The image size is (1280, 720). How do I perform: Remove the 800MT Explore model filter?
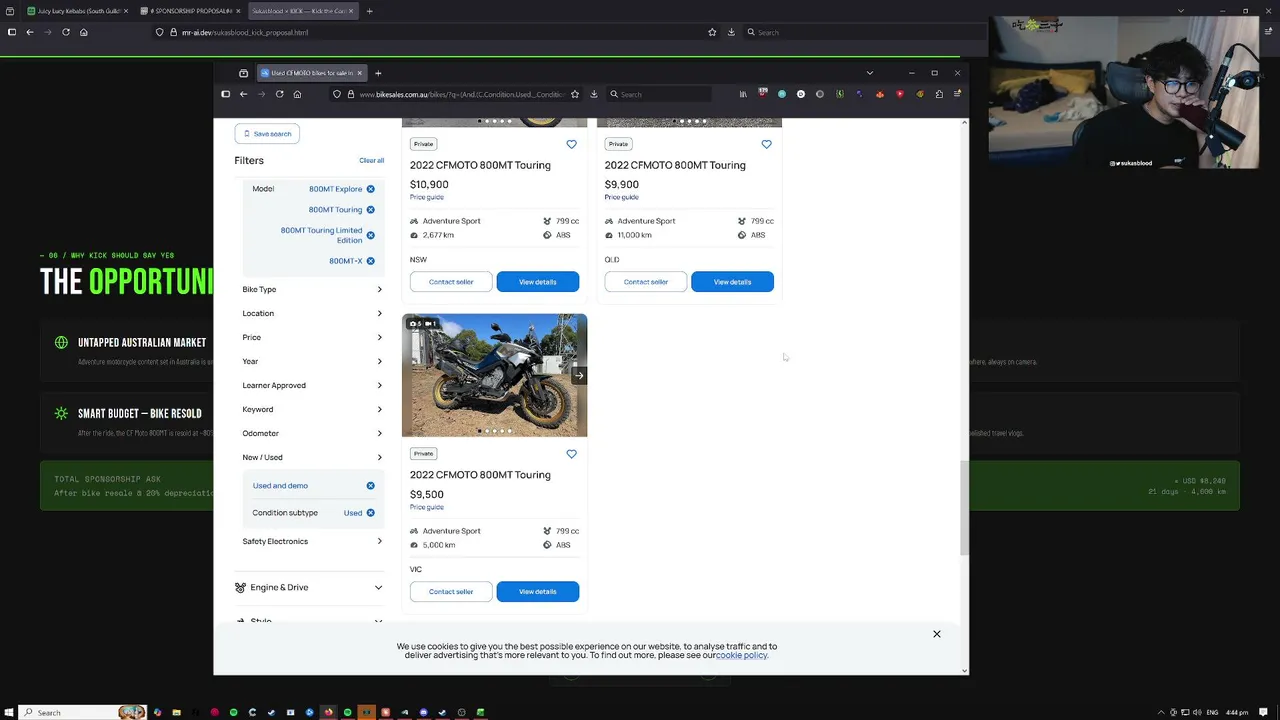coord(370,189)
